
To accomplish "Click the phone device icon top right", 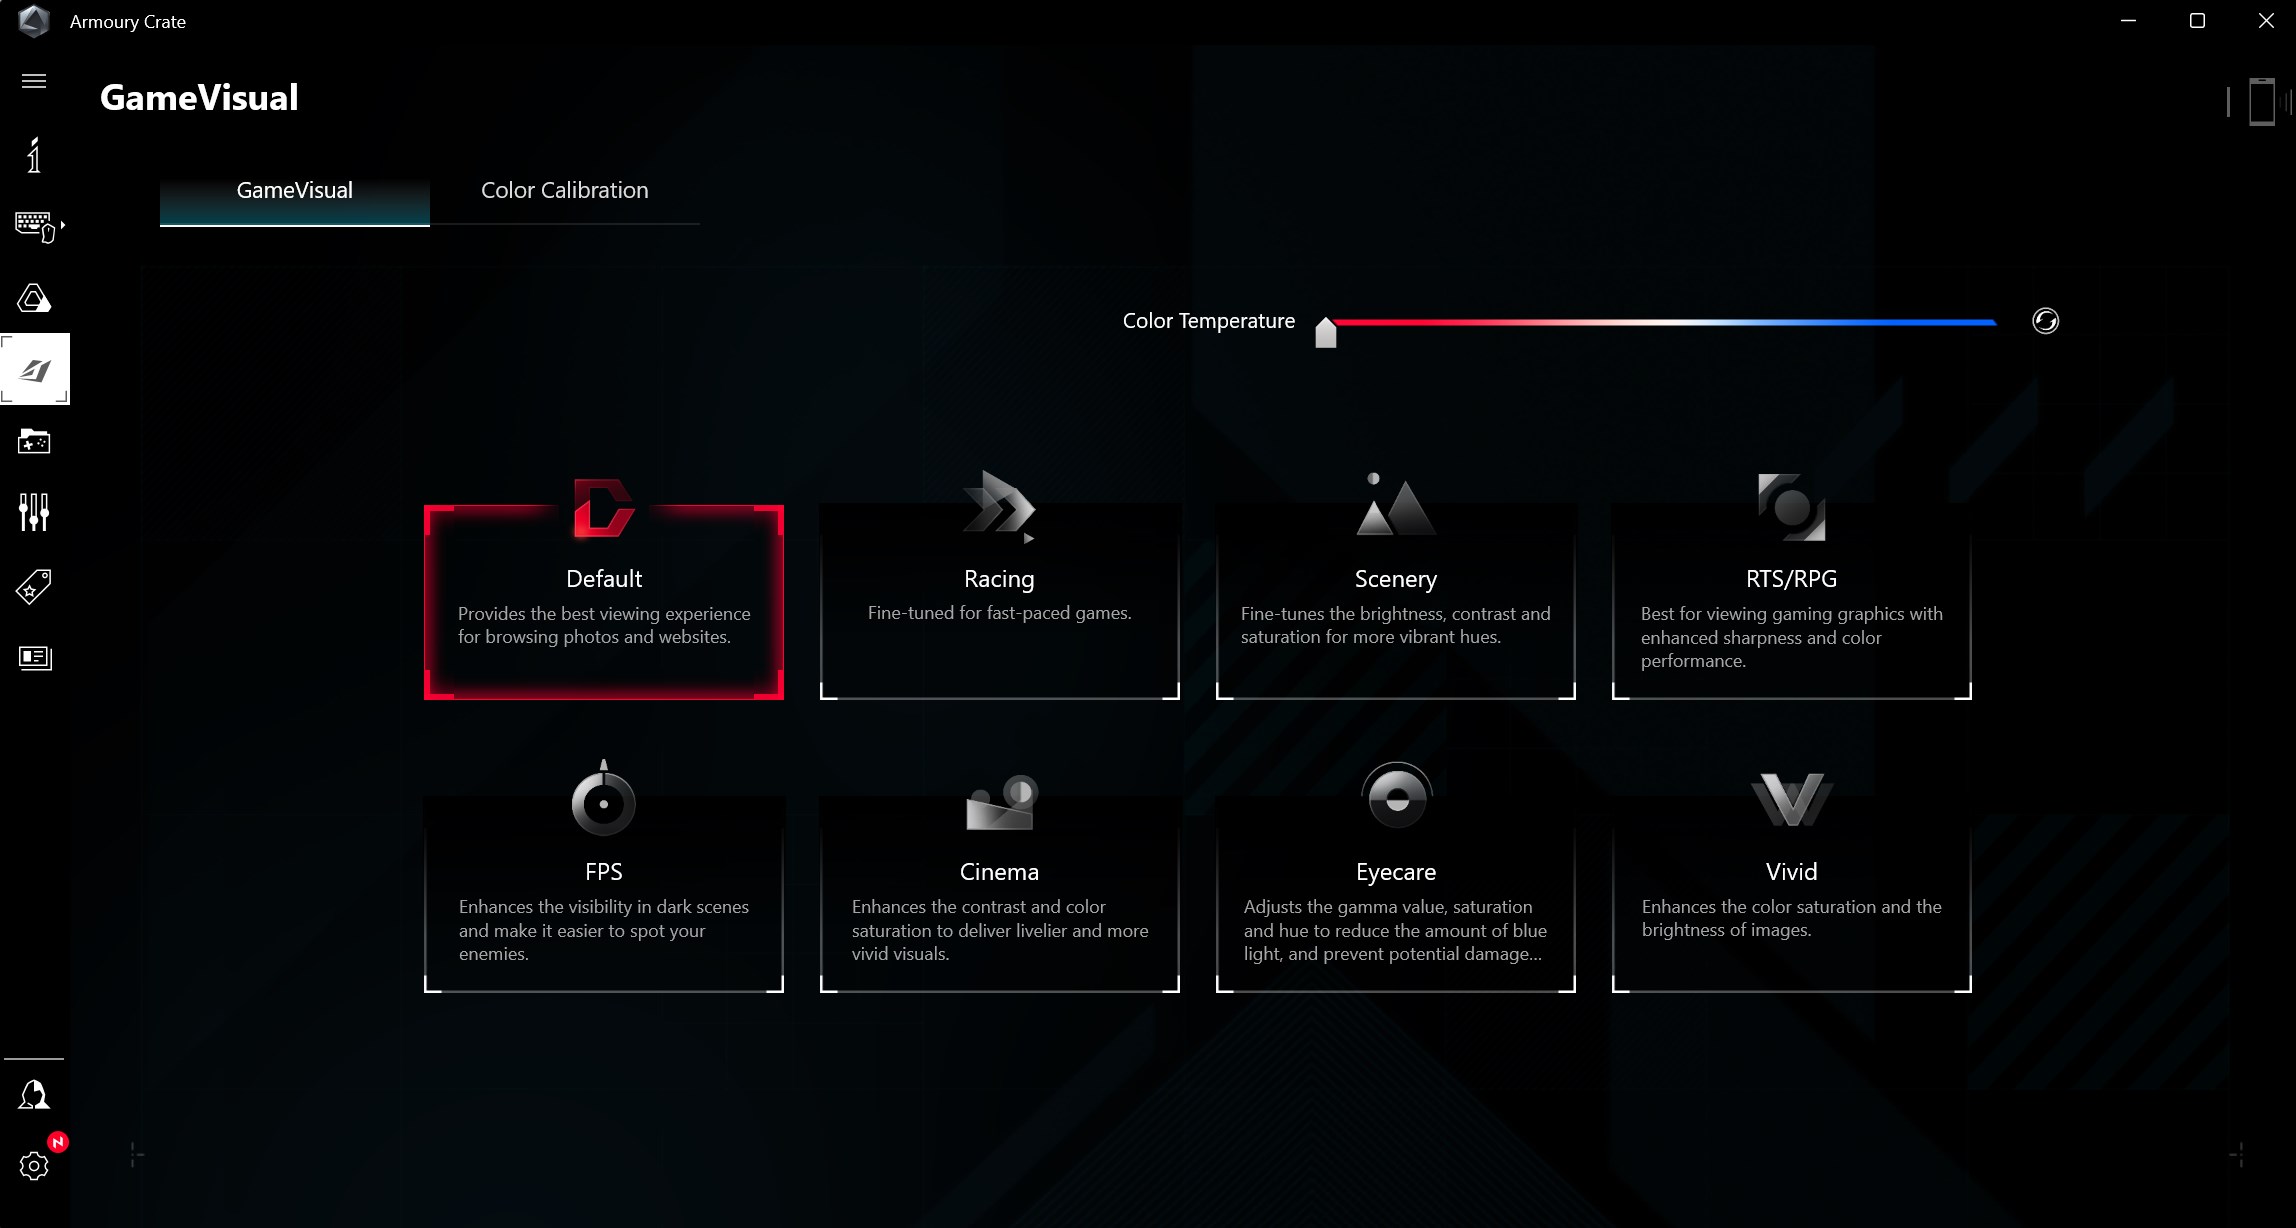I will (2261, 101).
